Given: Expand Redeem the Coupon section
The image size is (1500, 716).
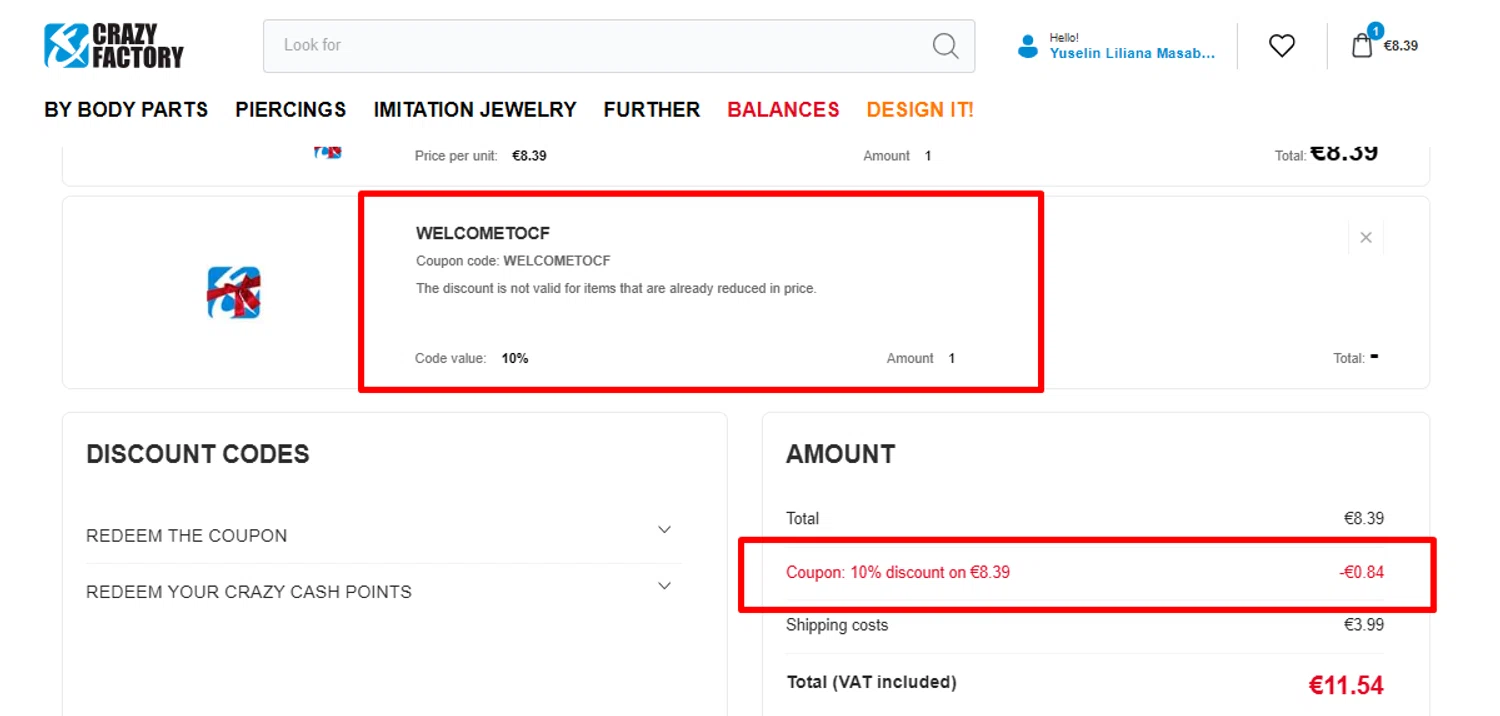Looking at the screenshot, I should [x=186, y=536].
